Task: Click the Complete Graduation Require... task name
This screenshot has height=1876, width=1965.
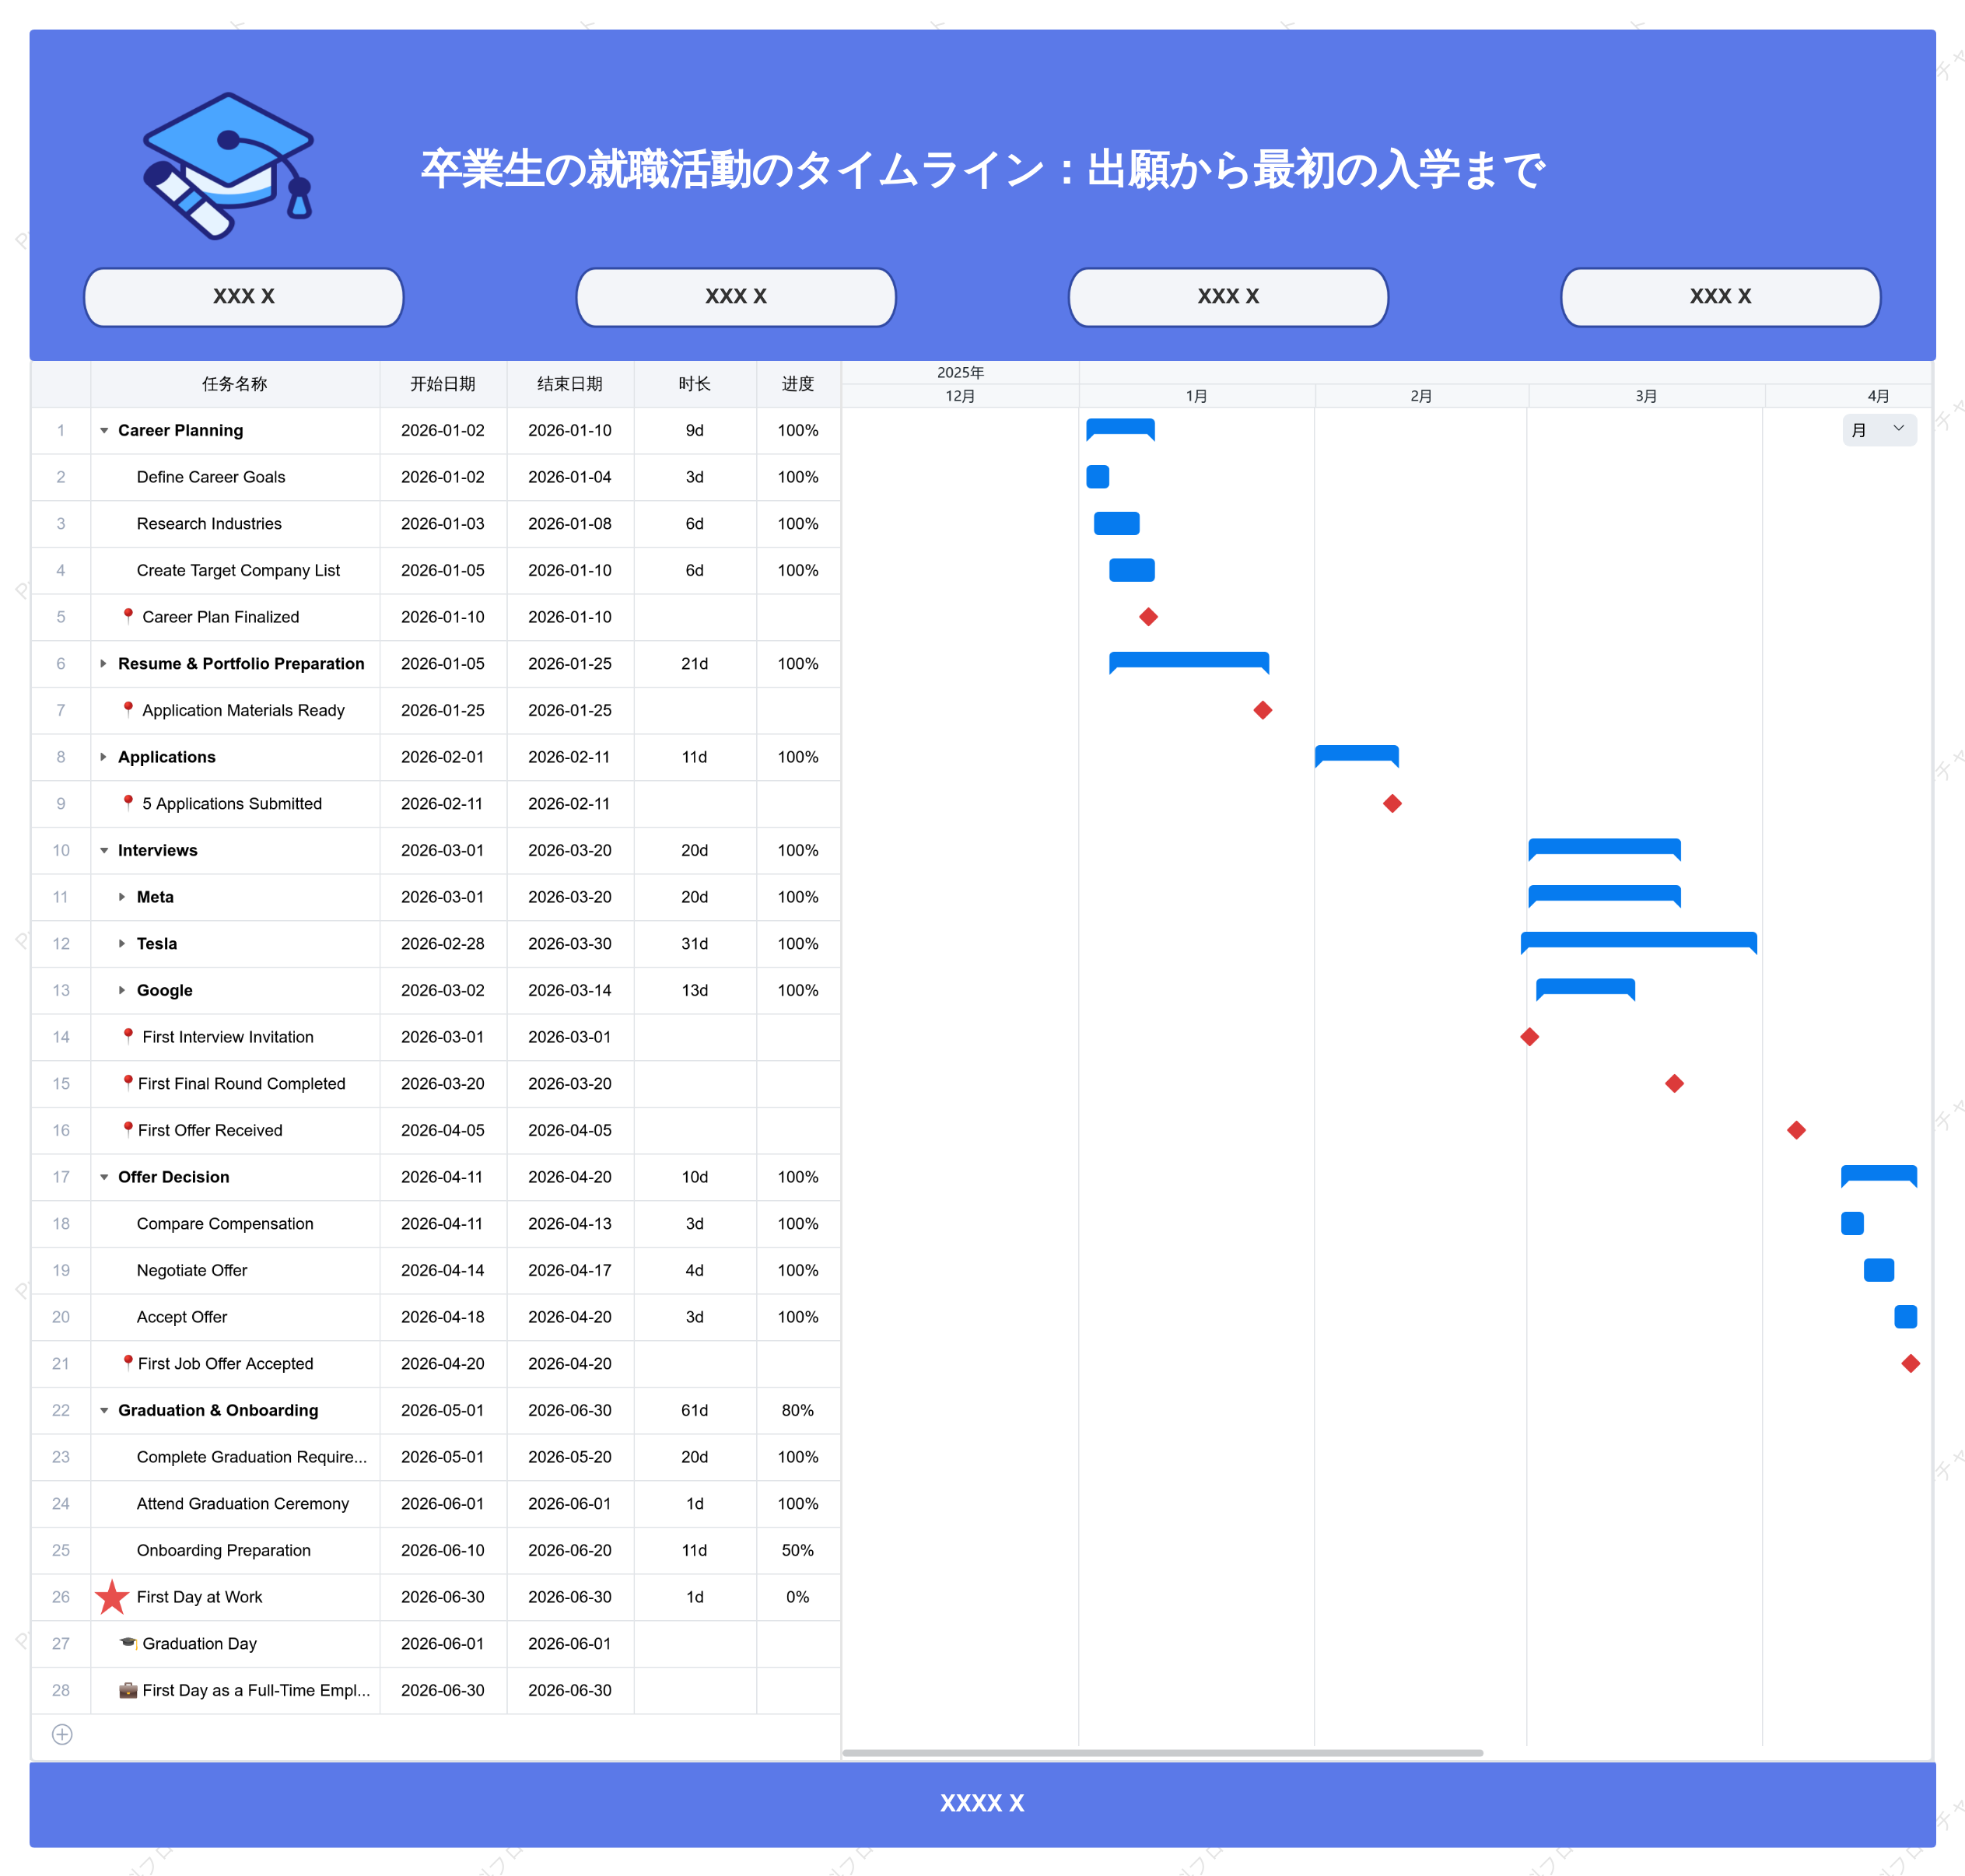Action: [x=252, y=1457]
